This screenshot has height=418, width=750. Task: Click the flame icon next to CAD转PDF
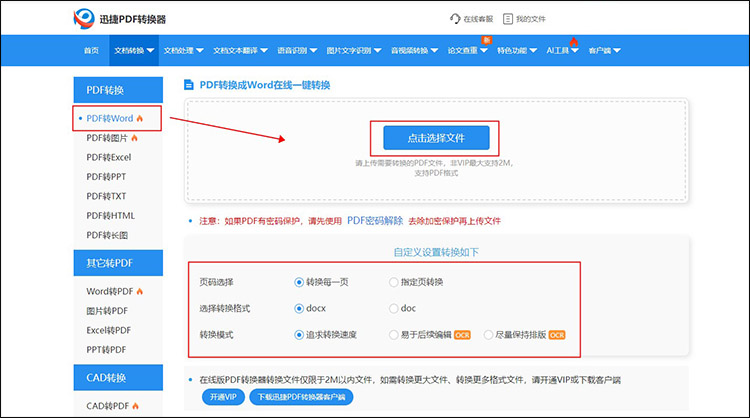coord(135,406)
